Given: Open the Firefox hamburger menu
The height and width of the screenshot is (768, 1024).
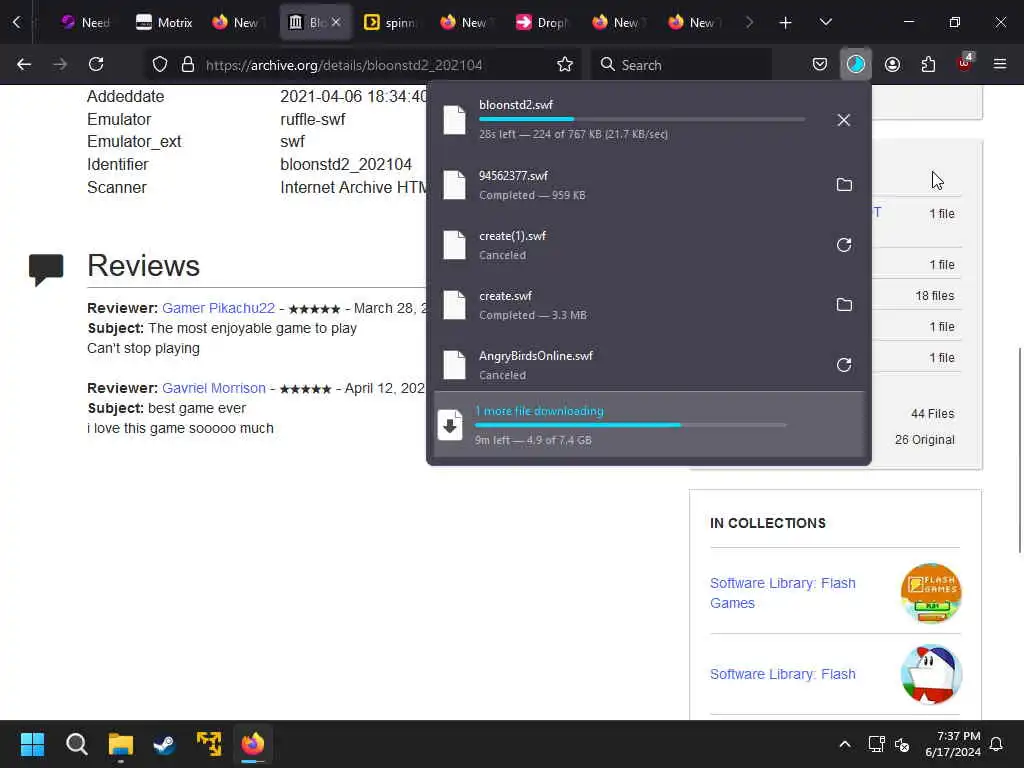Looking at the screenshot, I should pos(1000,64).
